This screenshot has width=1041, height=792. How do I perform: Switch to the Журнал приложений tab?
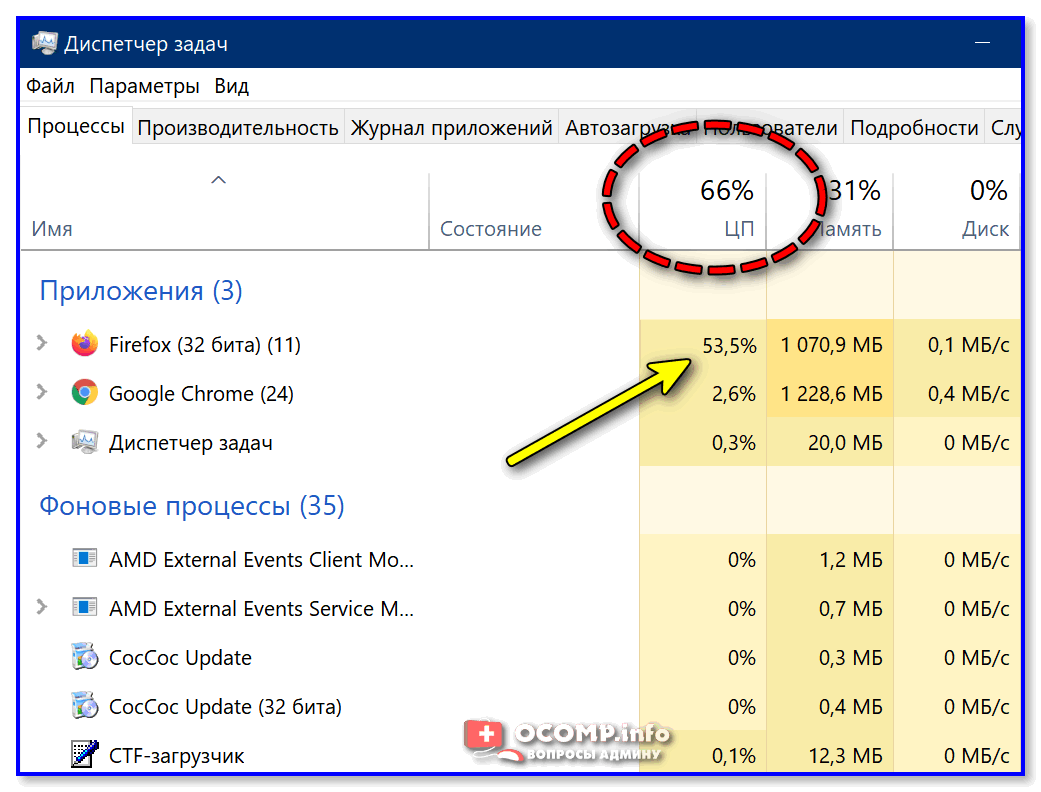(x=451, y=128)
